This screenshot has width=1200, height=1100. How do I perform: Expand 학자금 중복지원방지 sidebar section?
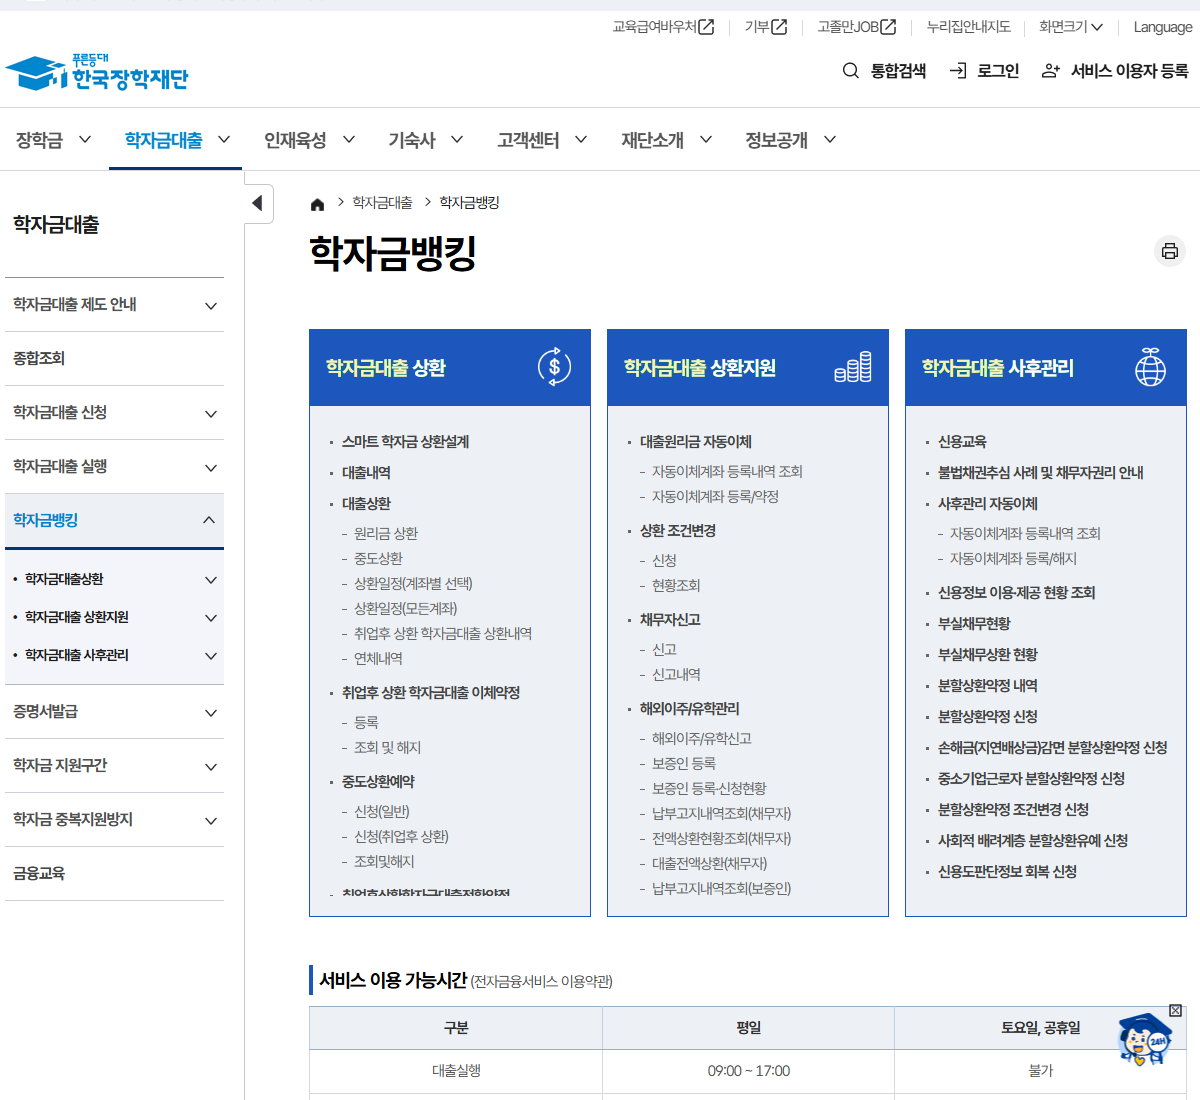[x=114, y=820]
